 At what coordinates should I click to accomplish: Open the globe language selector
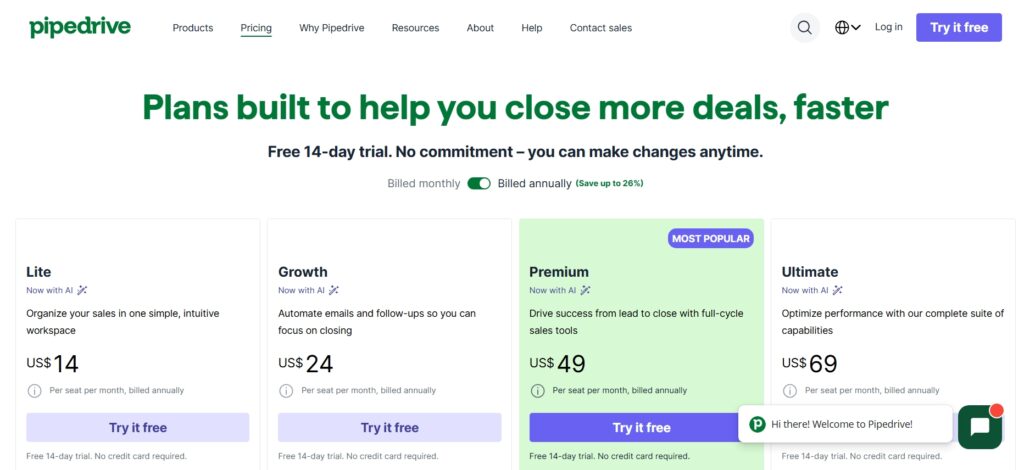847,28
